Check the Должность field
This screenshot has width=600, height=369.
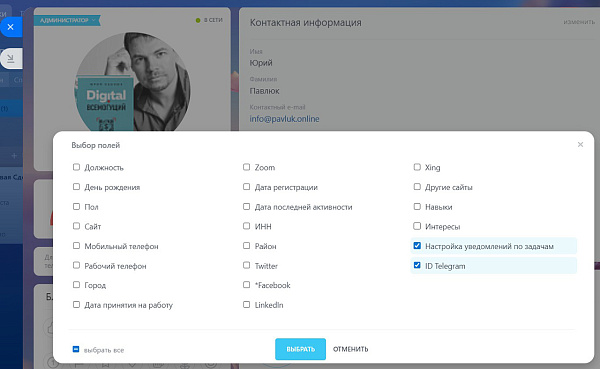point(77,167)
